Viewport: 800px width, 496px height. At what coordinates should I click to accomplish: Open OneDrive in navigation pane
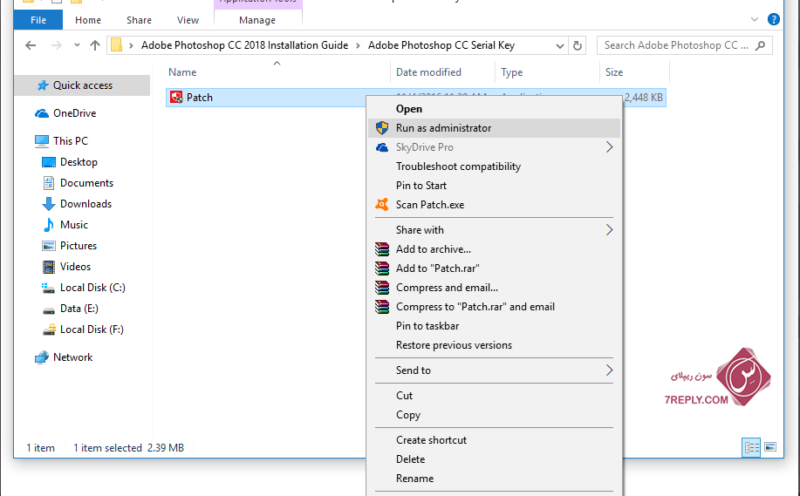pos(74,113)
